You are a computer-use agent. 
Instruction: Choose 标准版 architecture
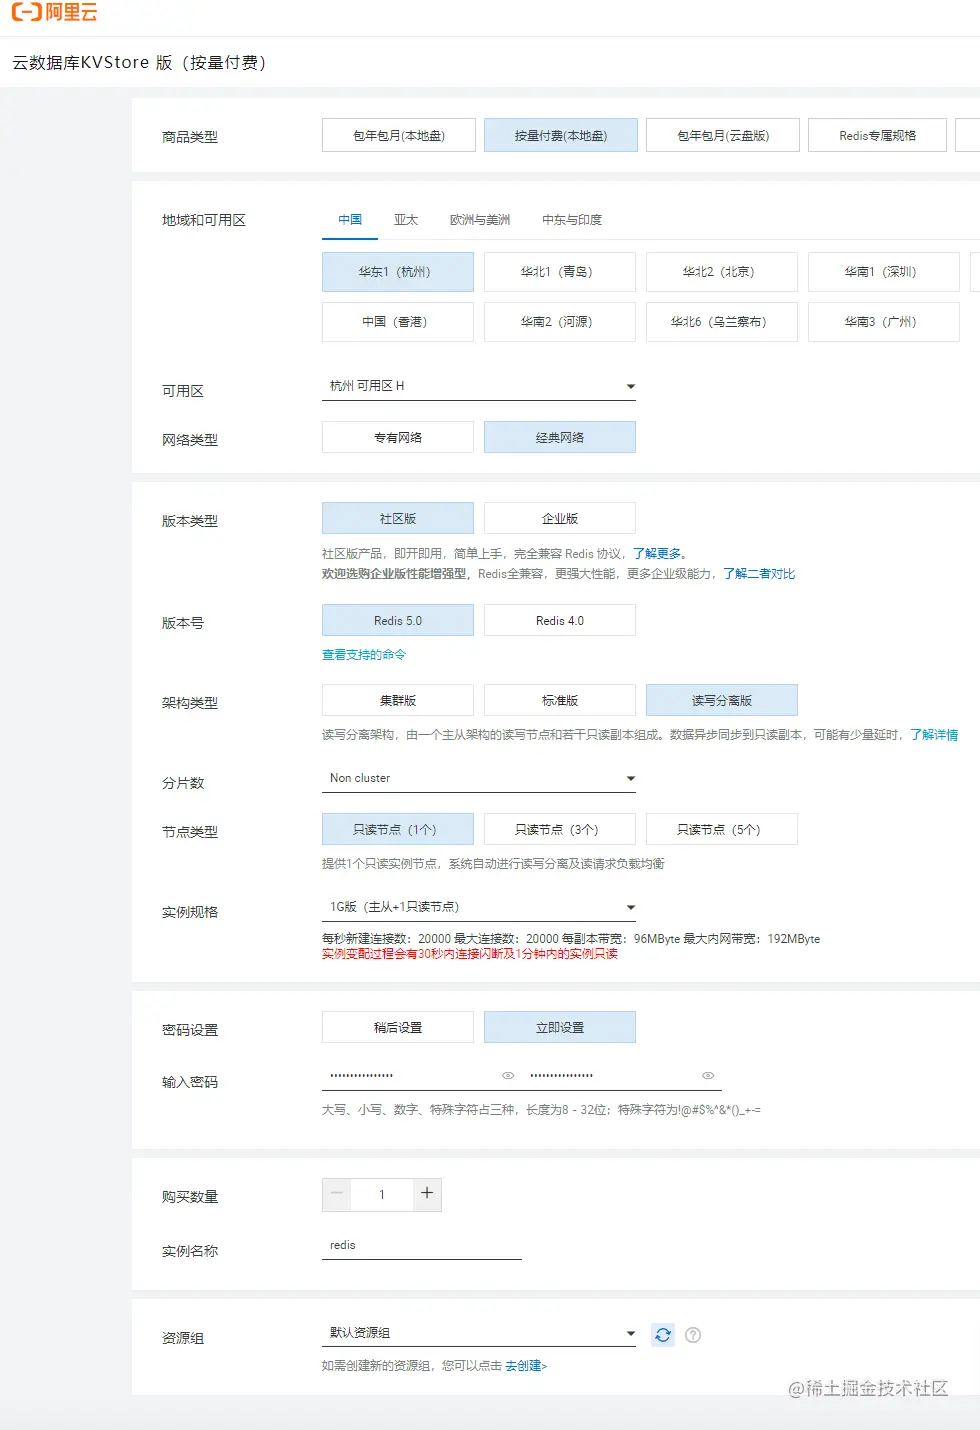pos(560,700)
